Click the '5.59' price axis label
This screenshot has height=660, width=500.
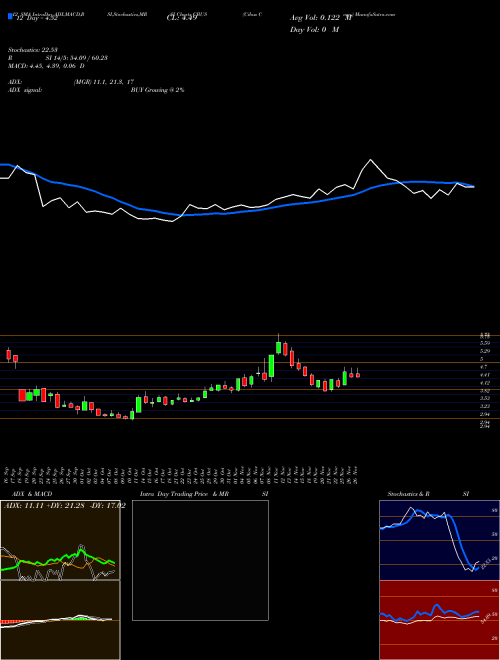click(485, 343)
